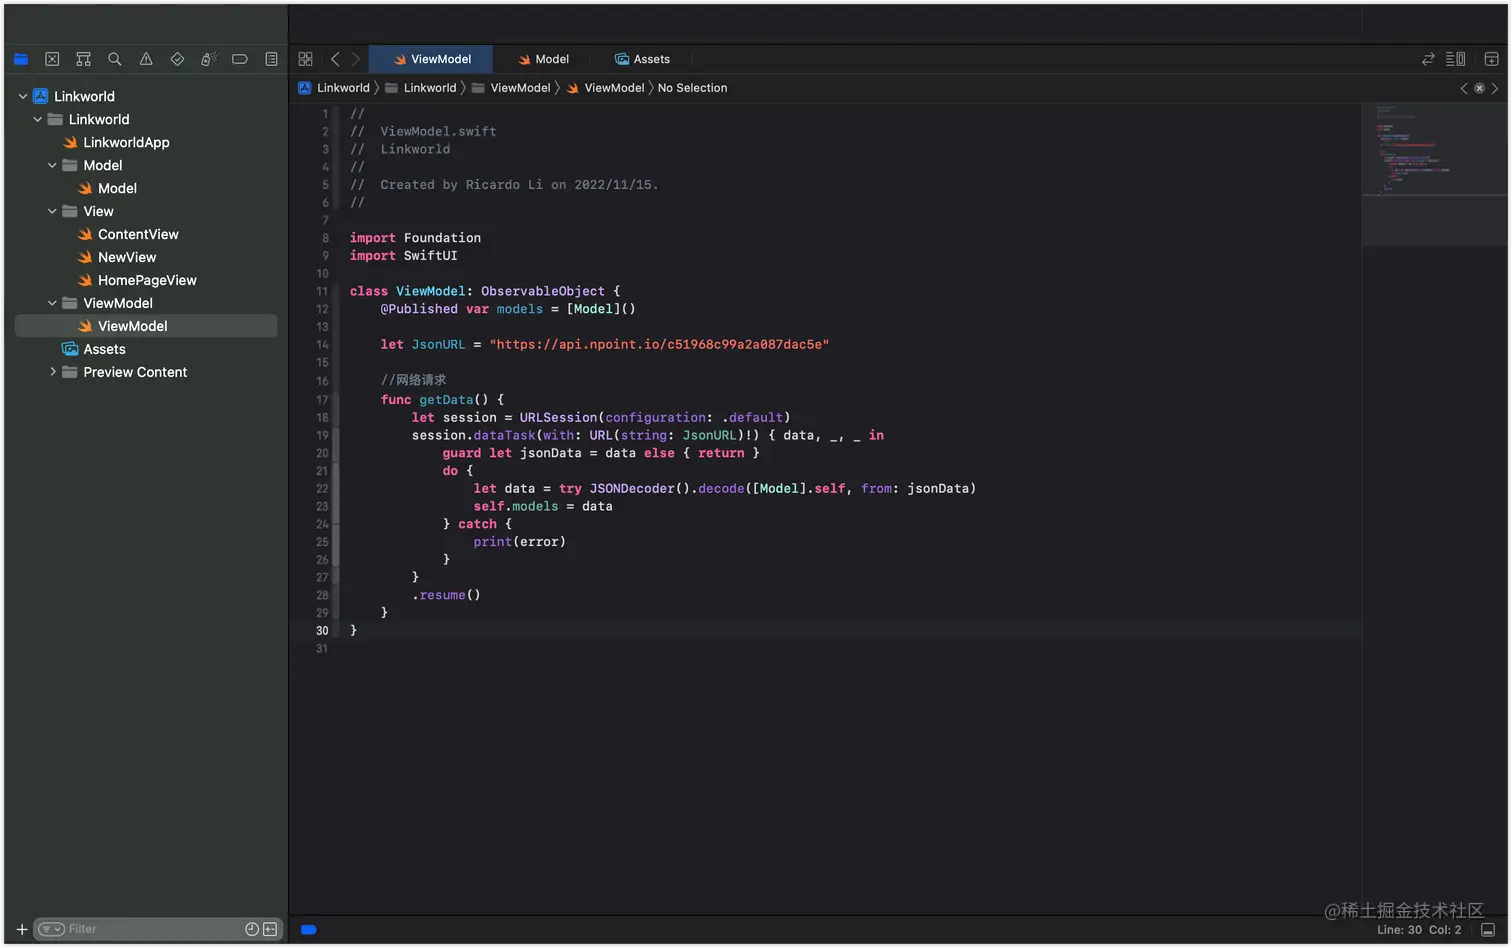1512x948 pixels.
Task: Collapse the View folder
Action: click(x=52, y=211)
